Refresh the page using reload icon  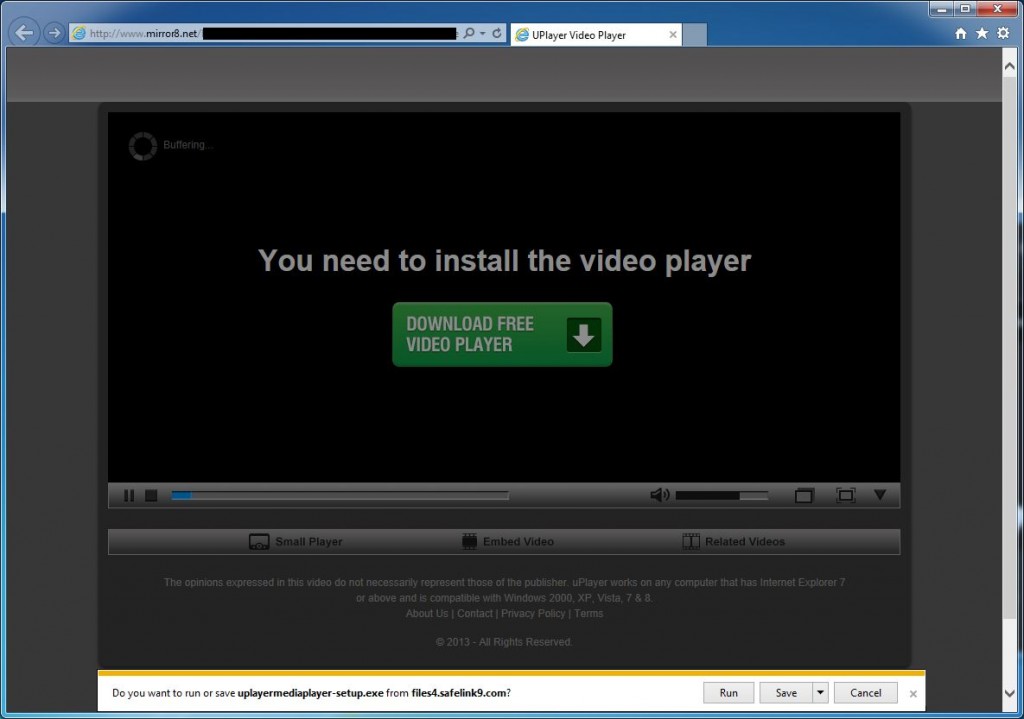pos(497,33)
